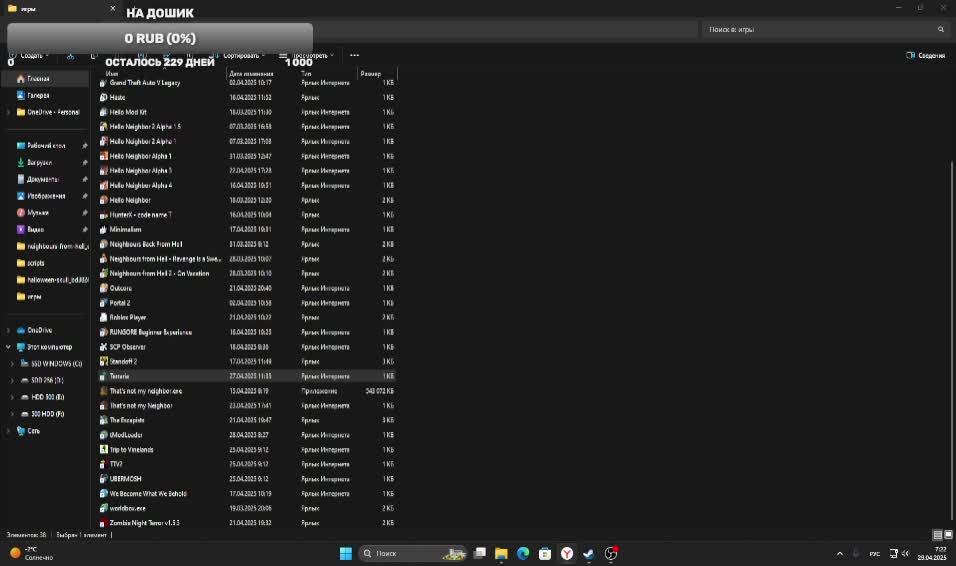
Task: Click the We Become What We Behold icon
Action: tap(104, 493)
